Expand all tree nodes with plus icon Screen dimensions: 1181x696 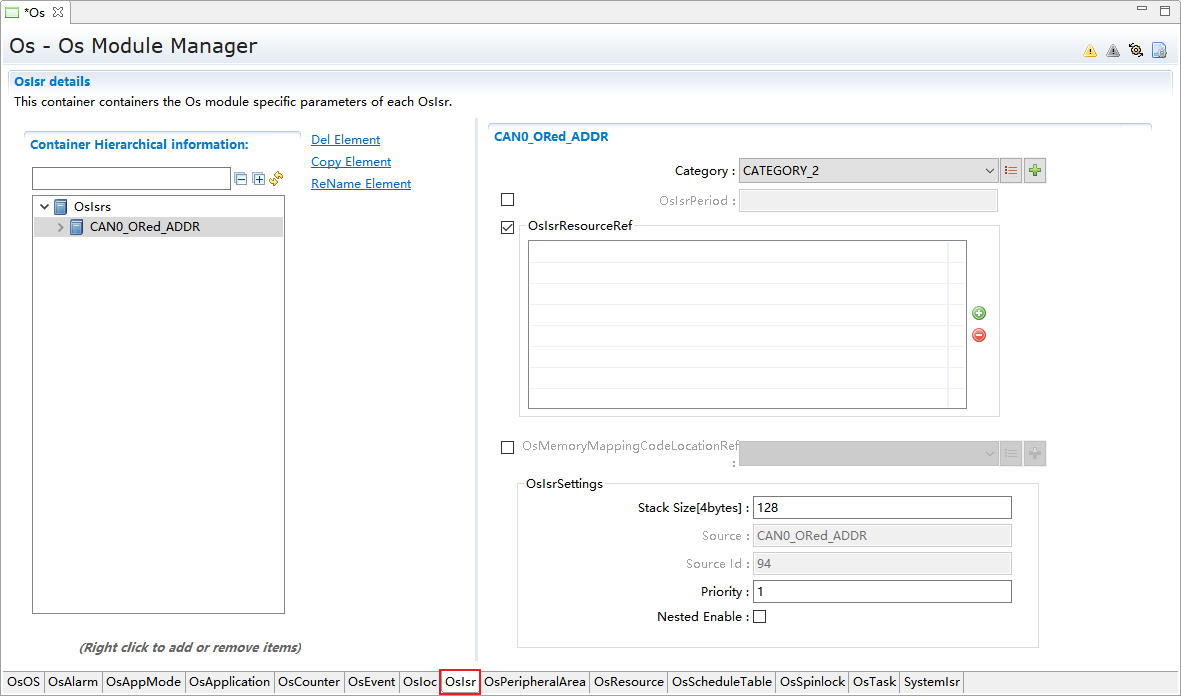(x=258, y=179)
